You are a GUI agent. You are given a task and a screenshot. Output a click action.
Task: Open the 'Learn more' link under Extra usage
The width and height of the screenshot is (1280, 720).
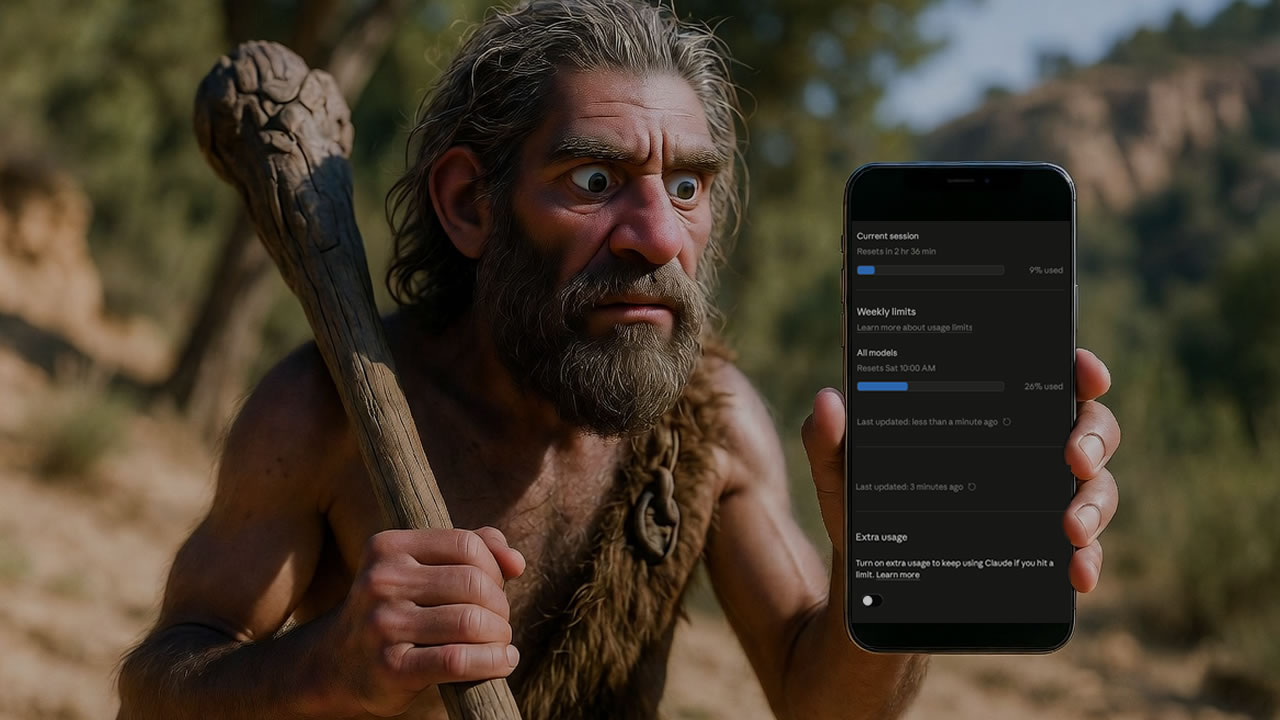pos(898,575)
